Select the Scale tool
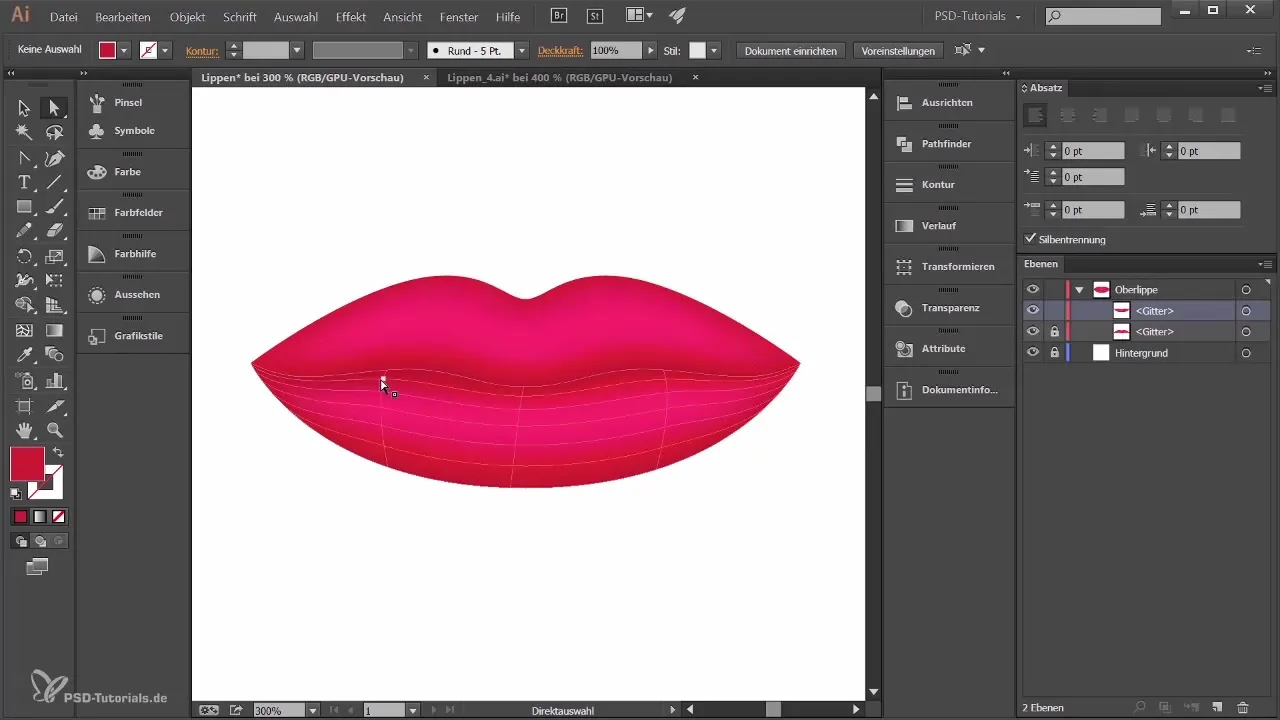Viewport: 1280px width, 720px height. (x=54, y=257)
